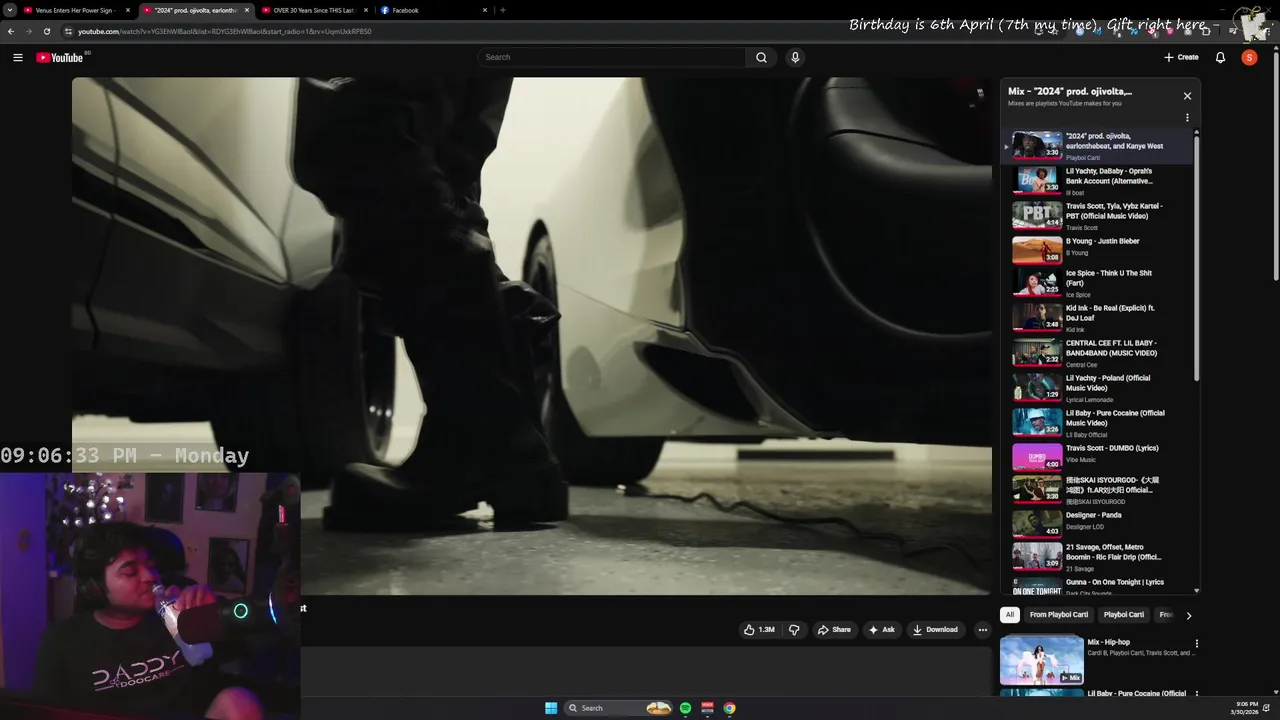
Task: Open the taskbar clock at 9:06 PM
Action: [1246, 708]
